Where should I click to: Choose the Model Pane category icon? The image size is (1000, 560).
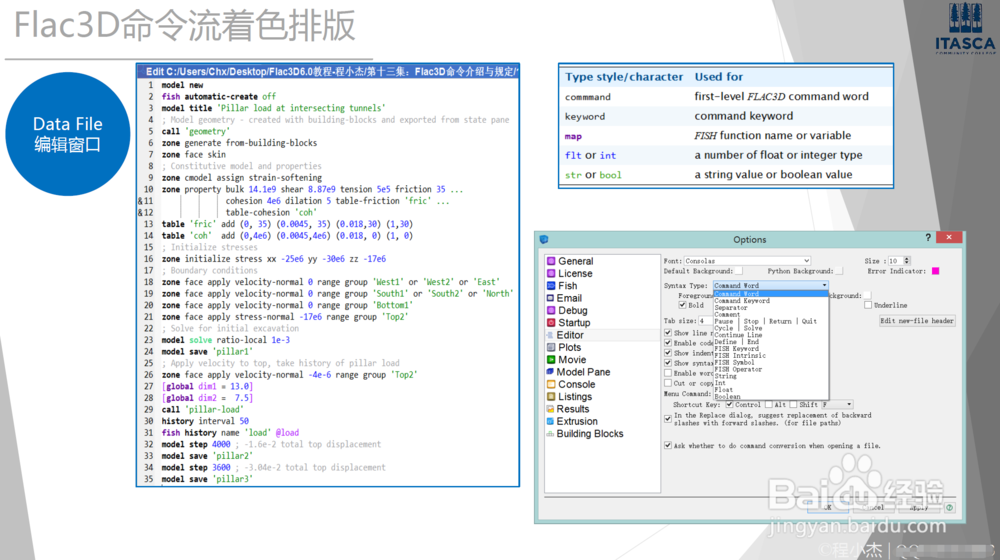click(x=550, y=372)
